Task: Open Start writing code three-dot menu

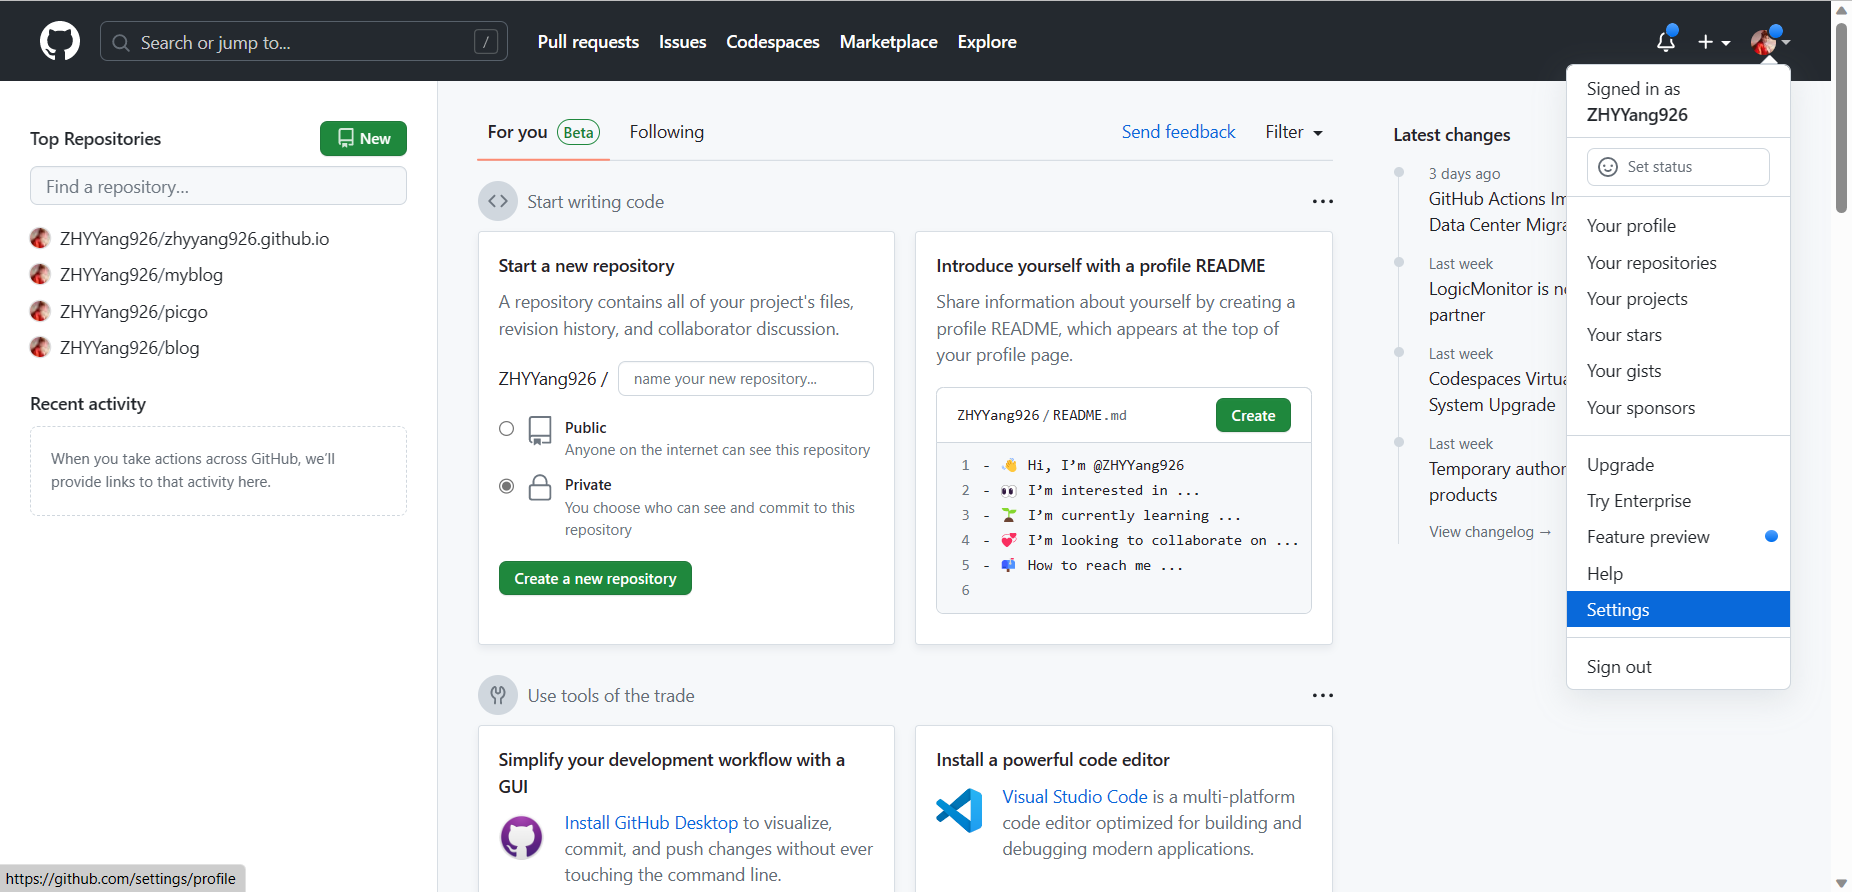Action: pyautogui.click(x=1322, y=201)
